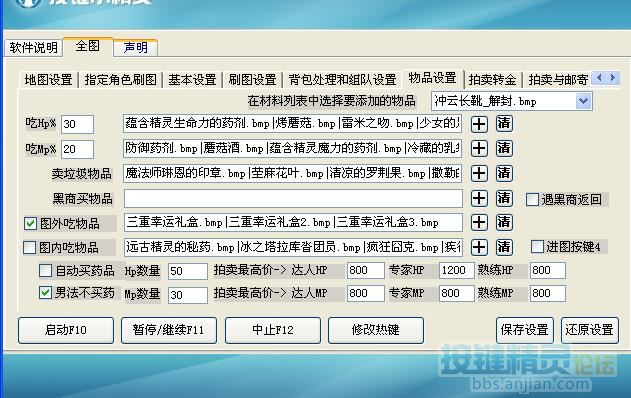This screenshot has height=398, width=631.
Task: Click the 中止F12 button
Action: (x=272, y=330)
